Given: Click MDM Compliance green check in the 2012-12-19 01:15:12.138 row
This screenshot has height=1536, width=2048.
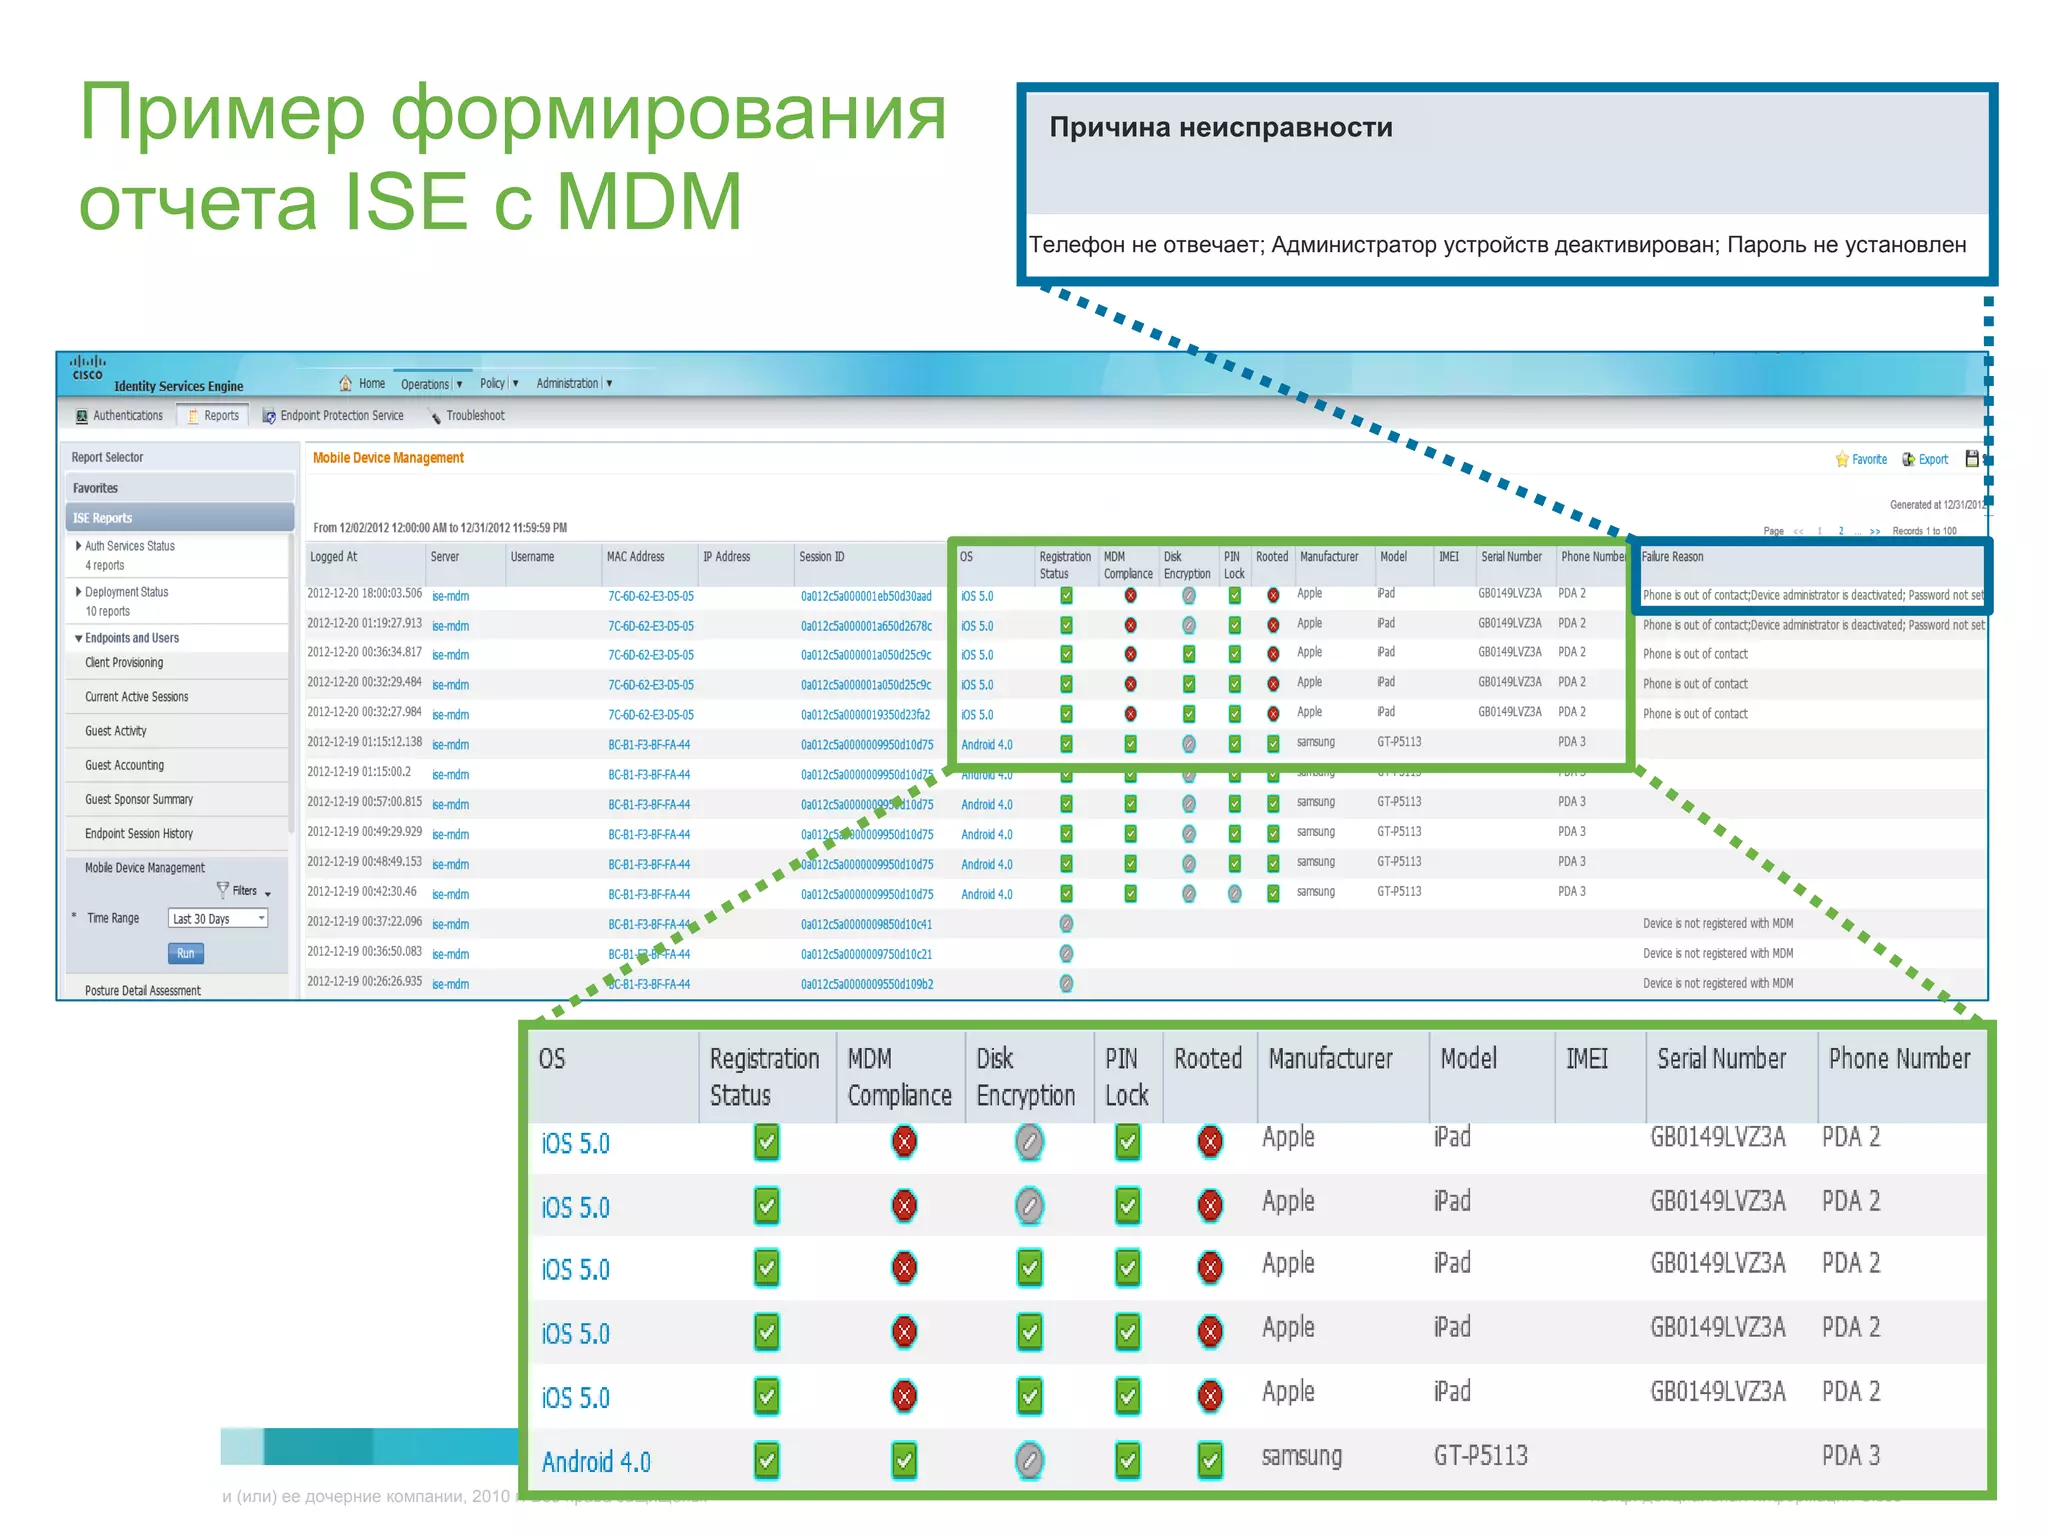Looking at the screenshot, I should click(x=1130, y=744).
